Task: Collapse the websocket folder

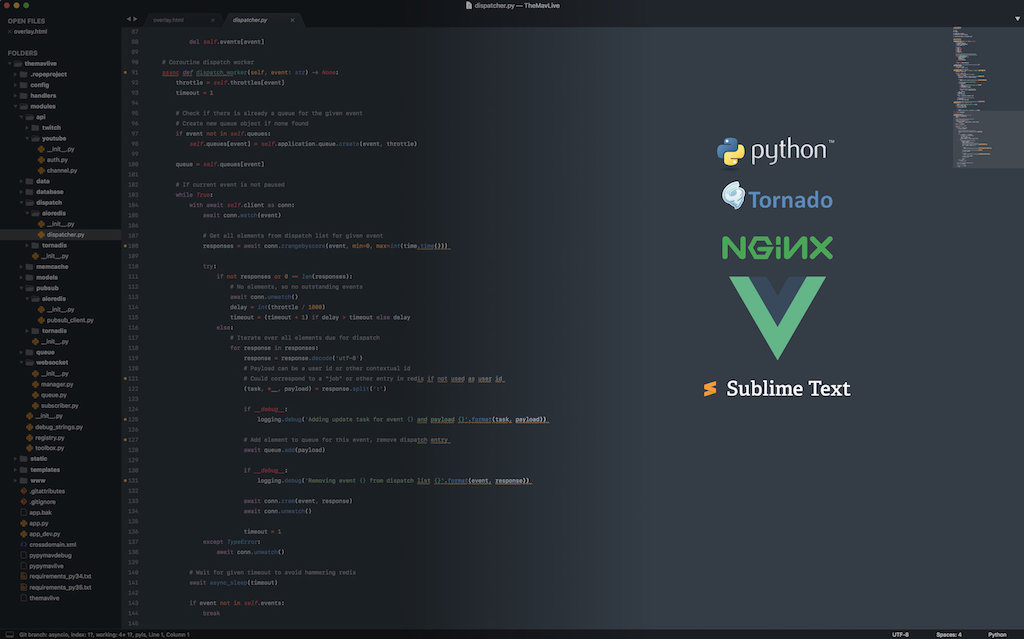Action: point(22,363)
